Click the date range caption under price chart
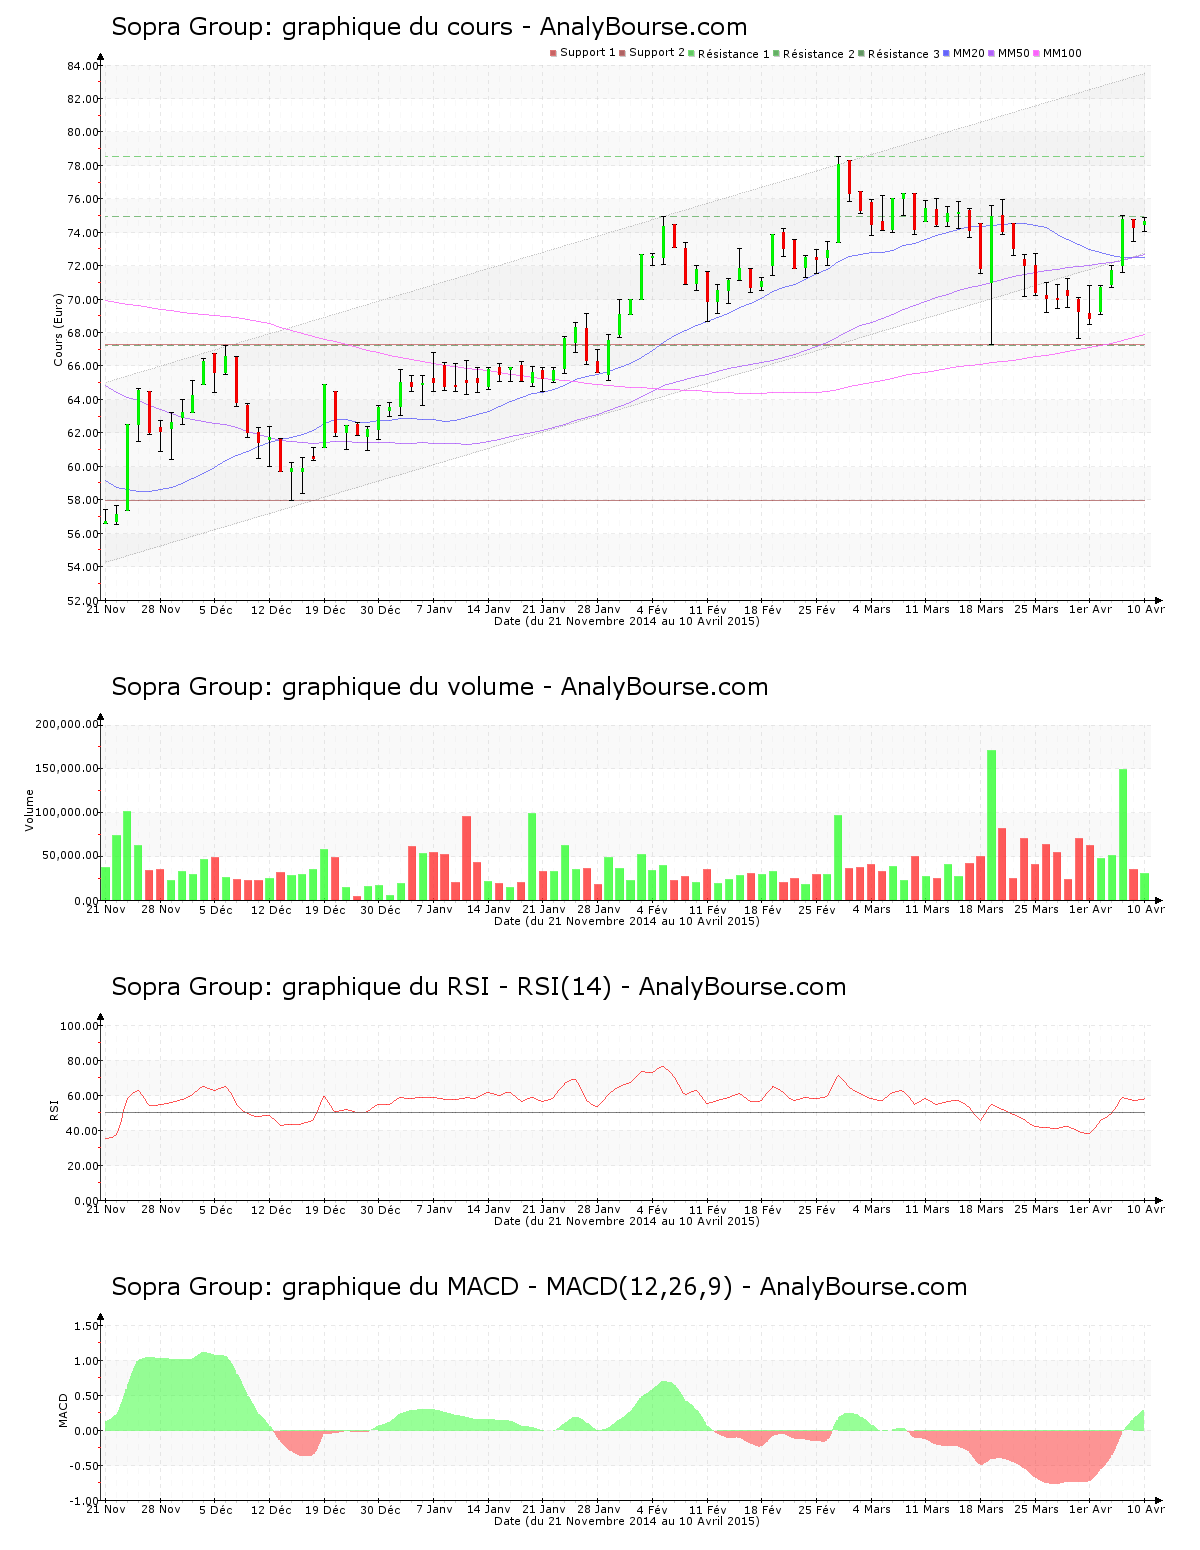Image resolution: width=1200 pixels, height=1550 pixels. click(627, 621)
